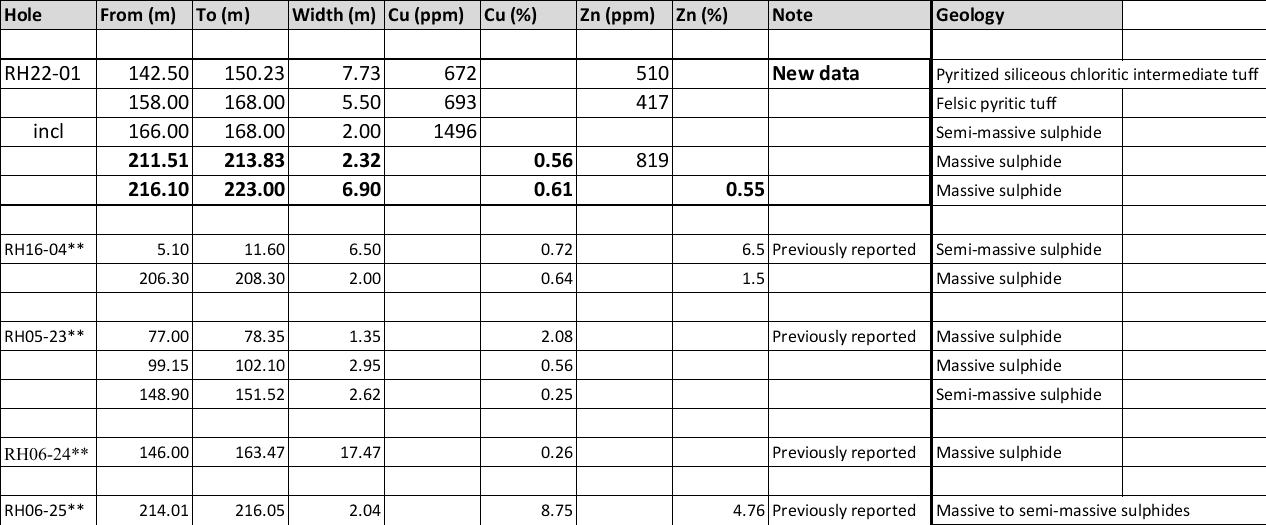Click the RH06-24** hole cell

pyautogui.click(x=48, y=452)
